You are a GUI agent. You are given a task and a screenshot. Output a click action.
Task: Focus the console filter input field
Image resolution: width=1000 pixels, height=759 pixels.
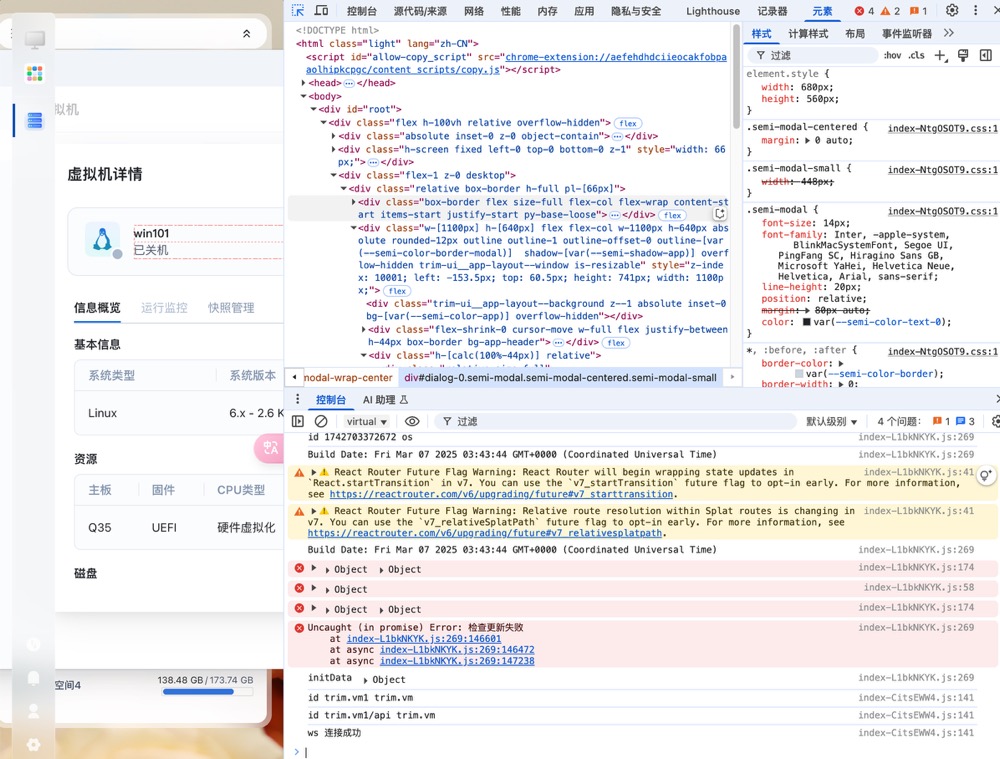pyautogui.click(x=615, y=422)
